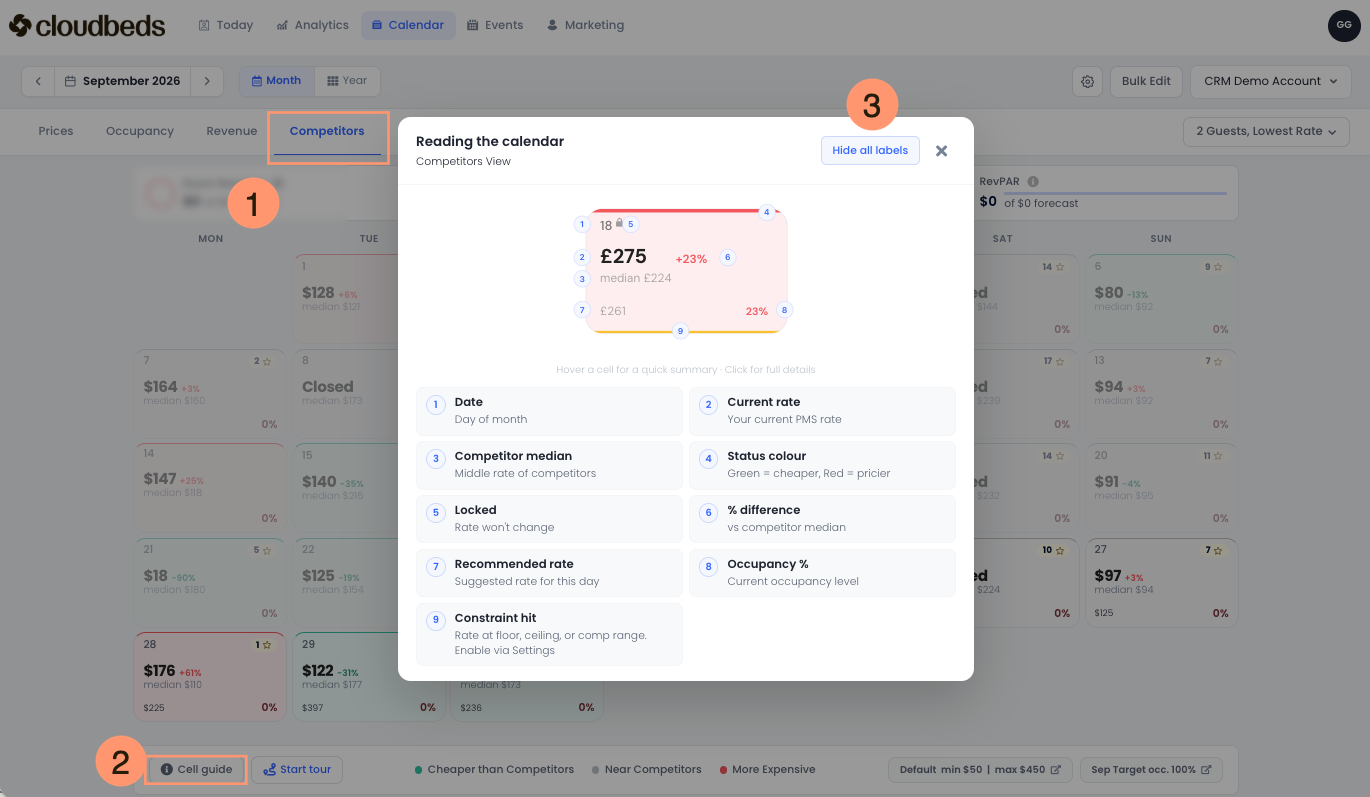Open the September 2026 date picker
Image resolution: width=1370 pixels, height=797 pixels.
pos(123,81)
